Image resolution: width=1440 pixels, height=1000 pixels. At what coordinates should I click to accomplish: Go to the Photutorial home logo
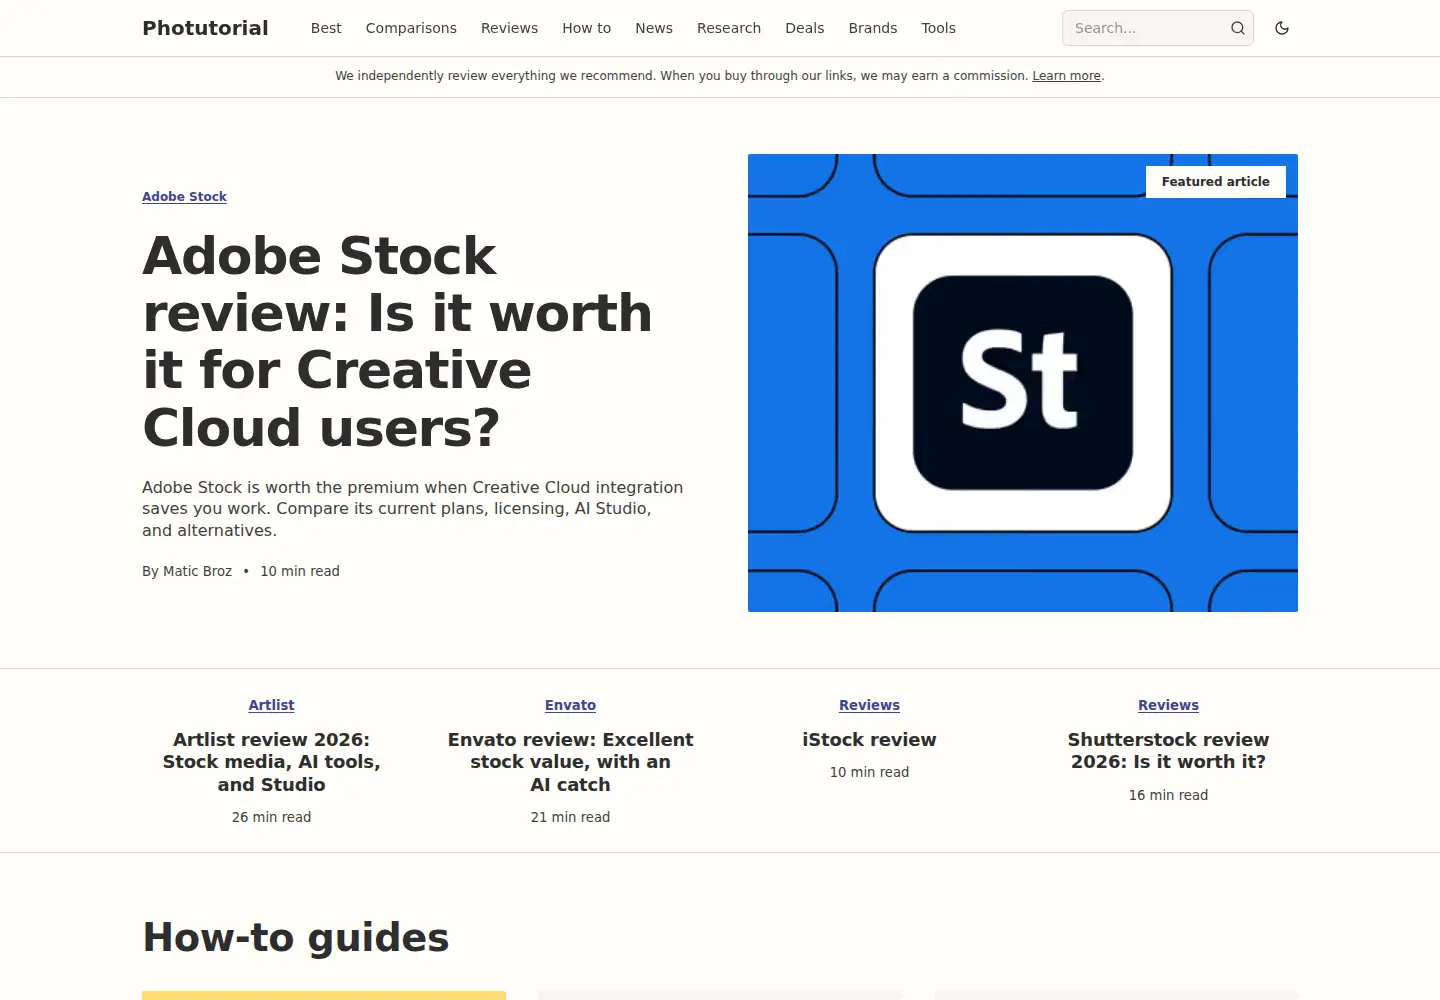[205, 28]
